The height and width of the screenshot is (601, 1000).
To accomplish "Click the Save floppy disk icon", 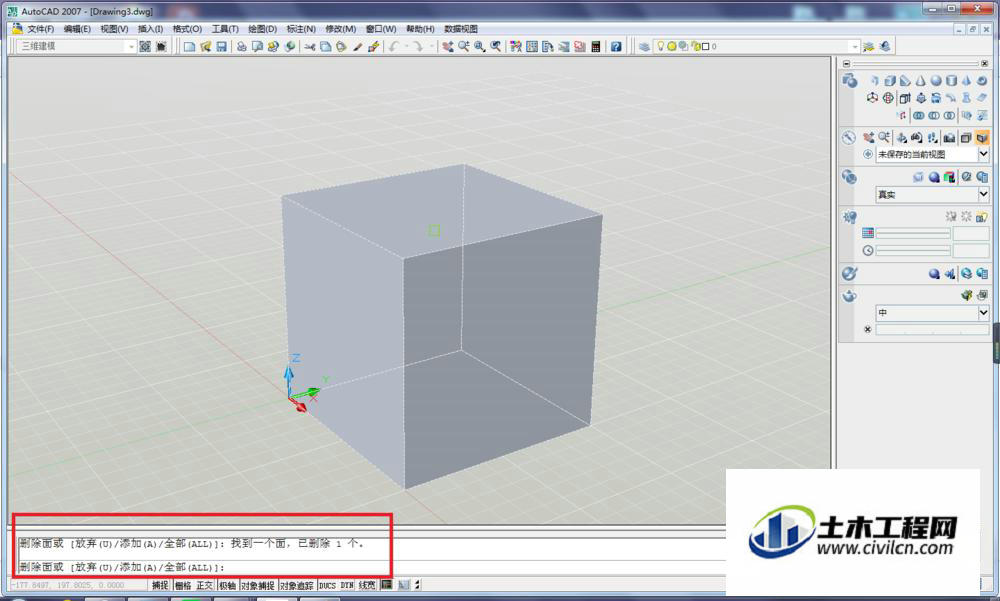I will [221, 47].
